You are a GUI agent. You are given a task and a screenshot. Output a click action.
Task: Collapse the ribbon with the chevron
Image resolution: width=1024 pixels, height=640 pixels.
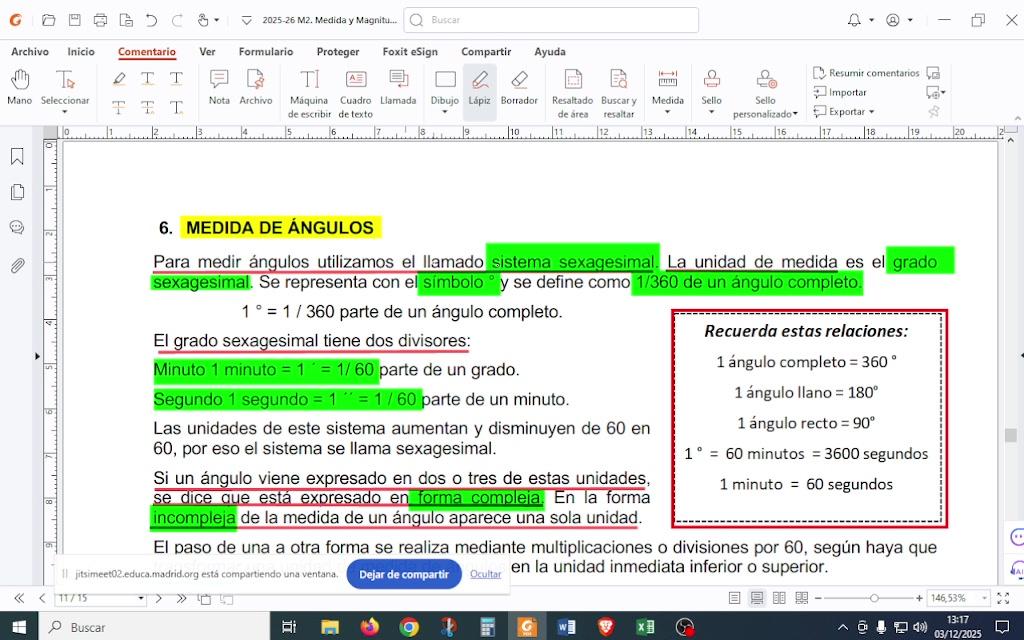coord(1017,118)
